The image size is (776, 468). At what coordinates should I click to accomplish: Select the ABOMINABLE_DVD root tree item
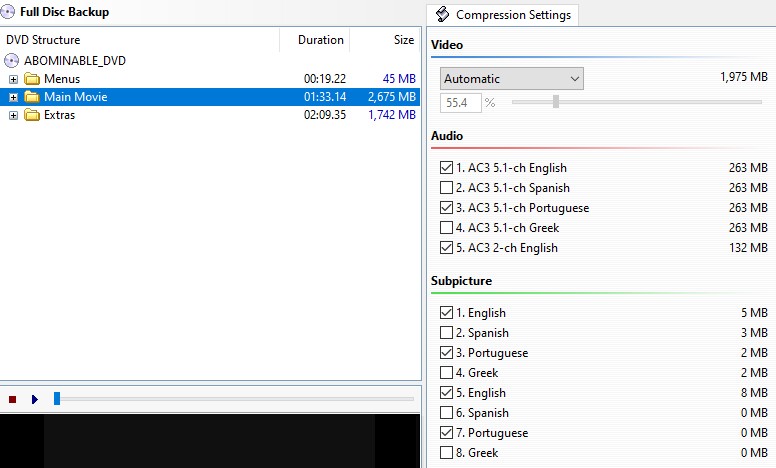point(75,60)
